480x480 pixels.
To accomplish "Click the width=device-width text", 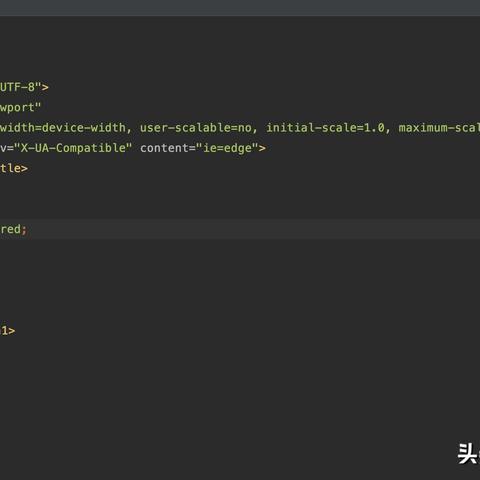I will click(x=63, y=128).
